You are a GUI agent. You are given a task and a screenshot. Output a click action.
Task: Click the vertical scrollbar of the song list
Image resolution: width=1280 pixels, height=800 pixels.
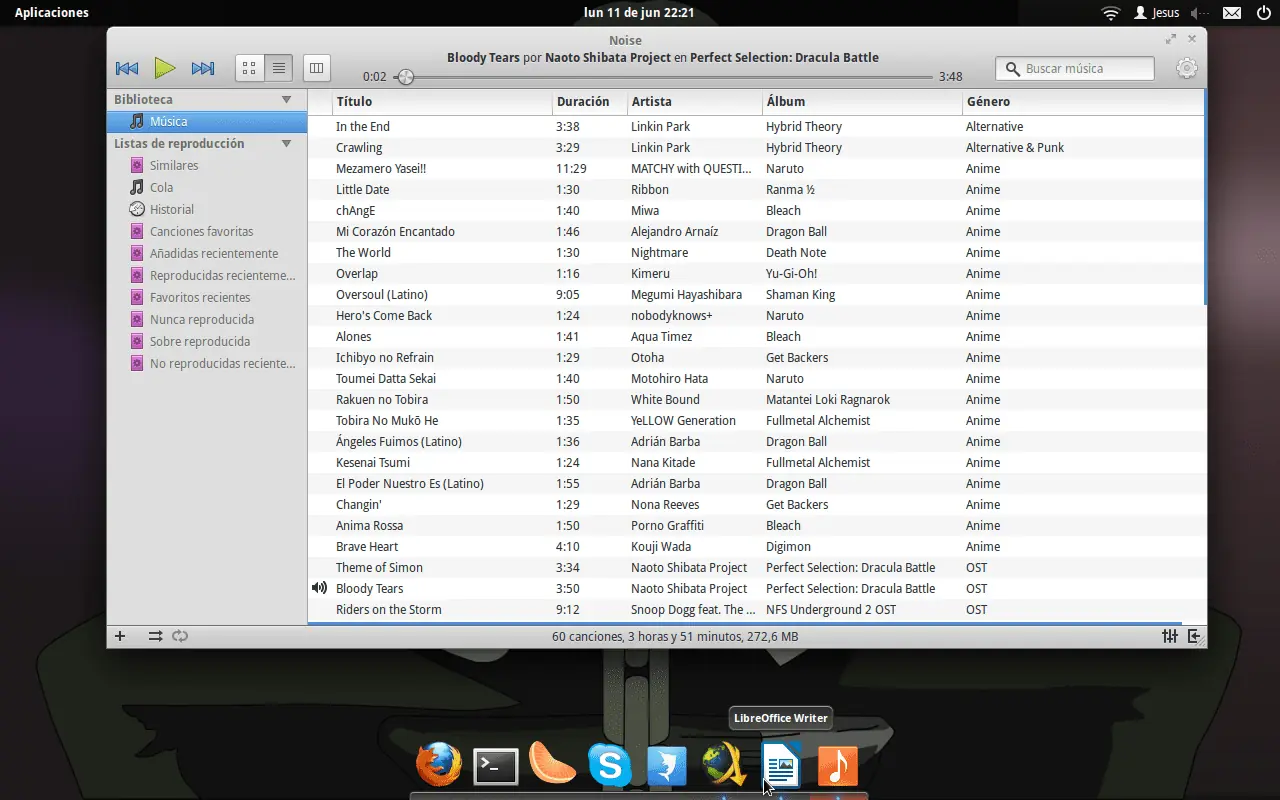(x=1204, y=198)
